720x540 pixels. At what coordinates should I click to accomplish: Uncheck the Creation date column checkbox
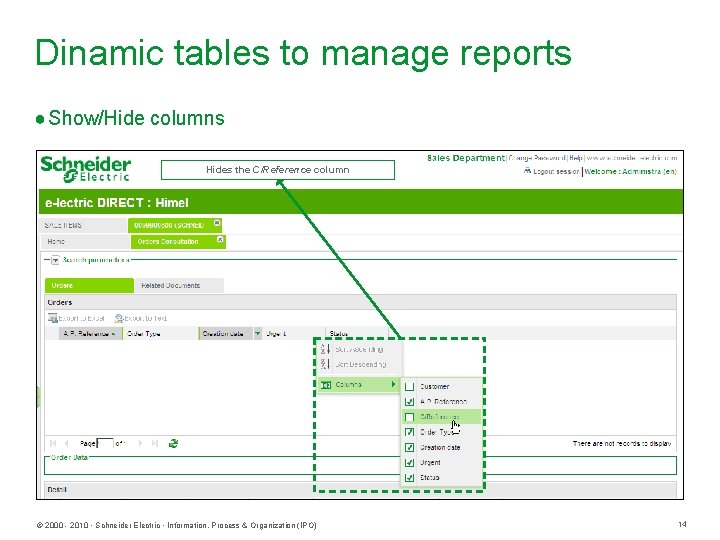pyautogui.click(x=410, y=447)
